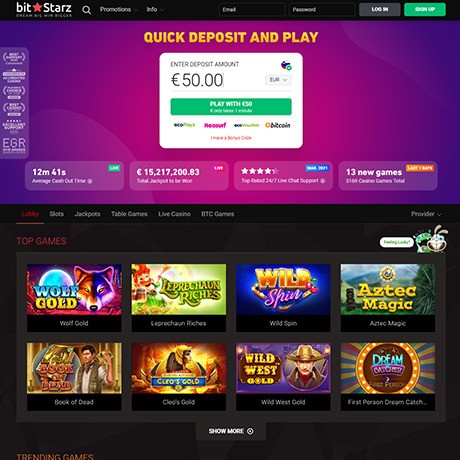Click the EGR award badge

(x=14, y=145)
